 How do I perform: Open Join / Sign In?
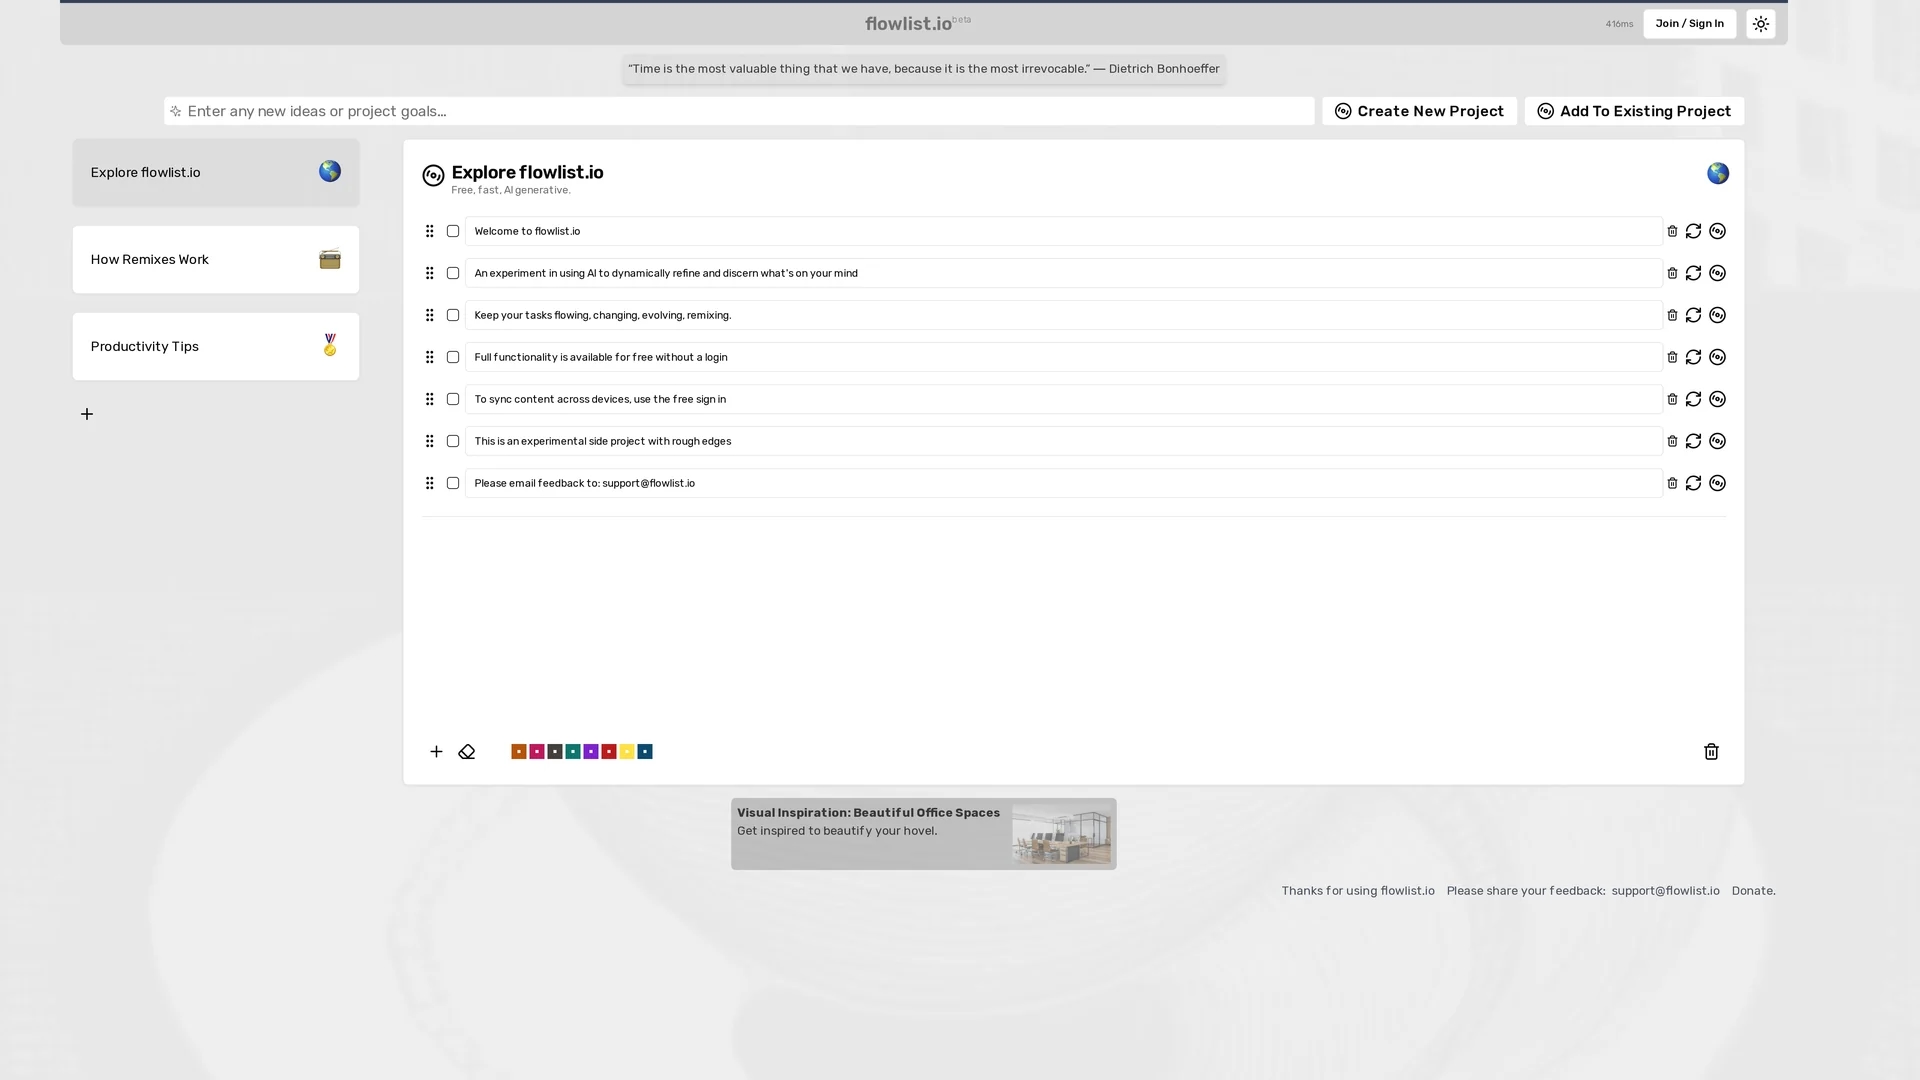pyautogui.click(x=1689, y=24)
